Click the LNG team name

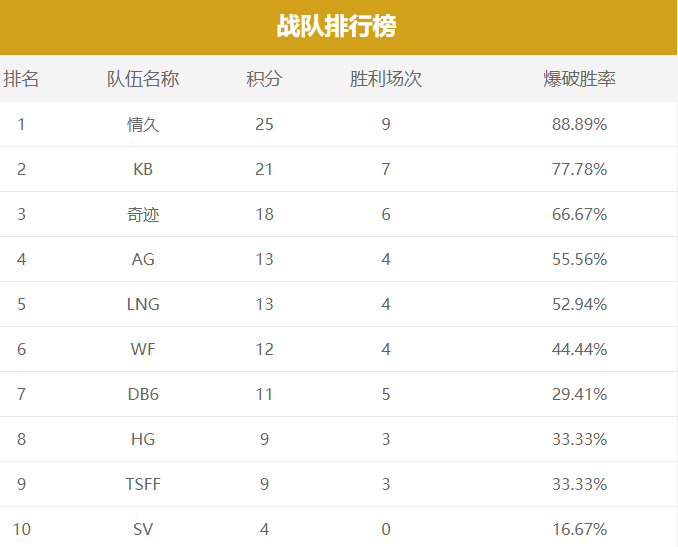click(143, 304)
